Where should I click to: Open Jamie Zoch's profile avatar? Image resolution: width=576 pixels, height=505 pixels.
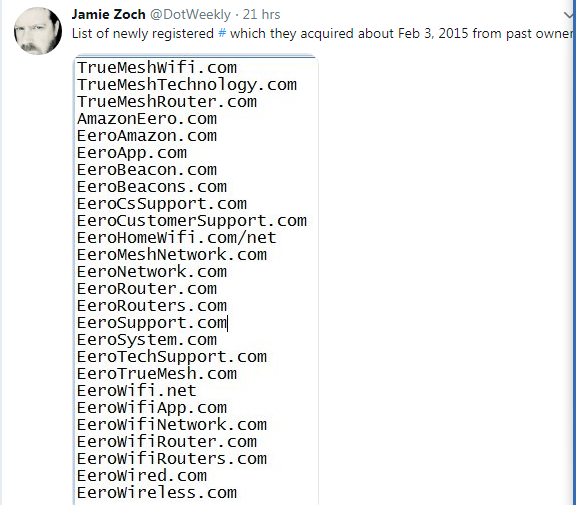[x=38, y=31]
